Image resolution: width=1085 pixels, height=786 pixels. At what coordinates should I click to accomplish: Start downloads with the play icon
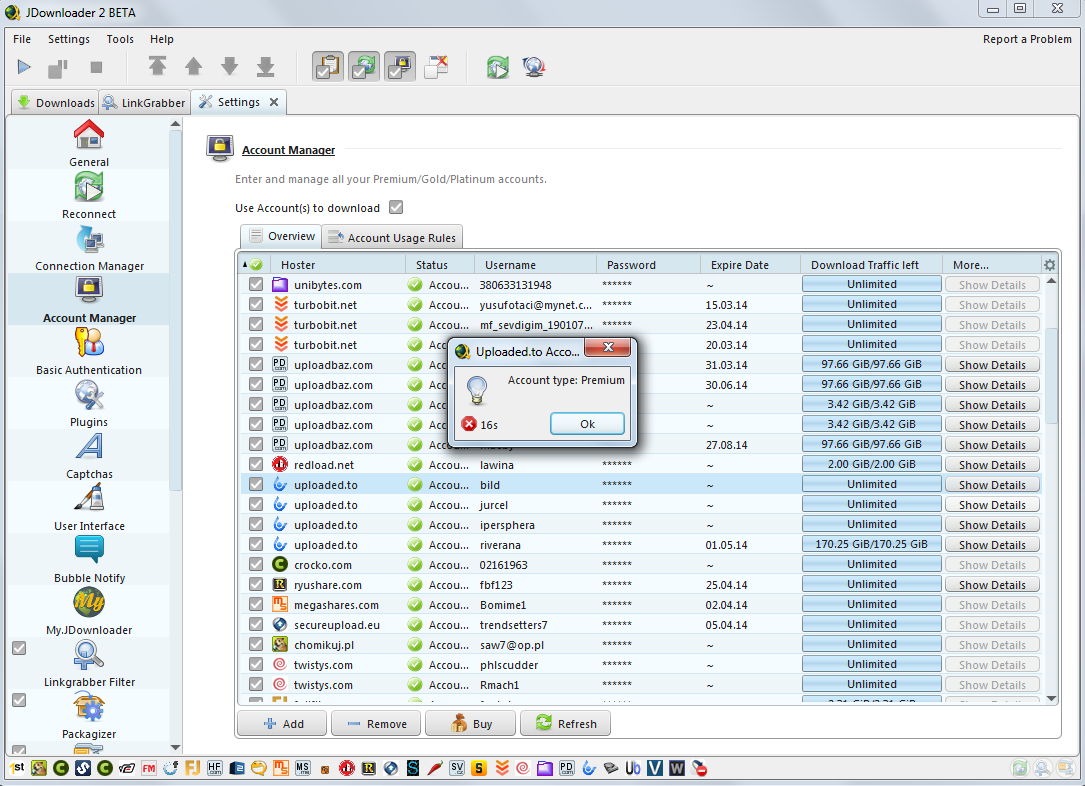tap(24, 67)
